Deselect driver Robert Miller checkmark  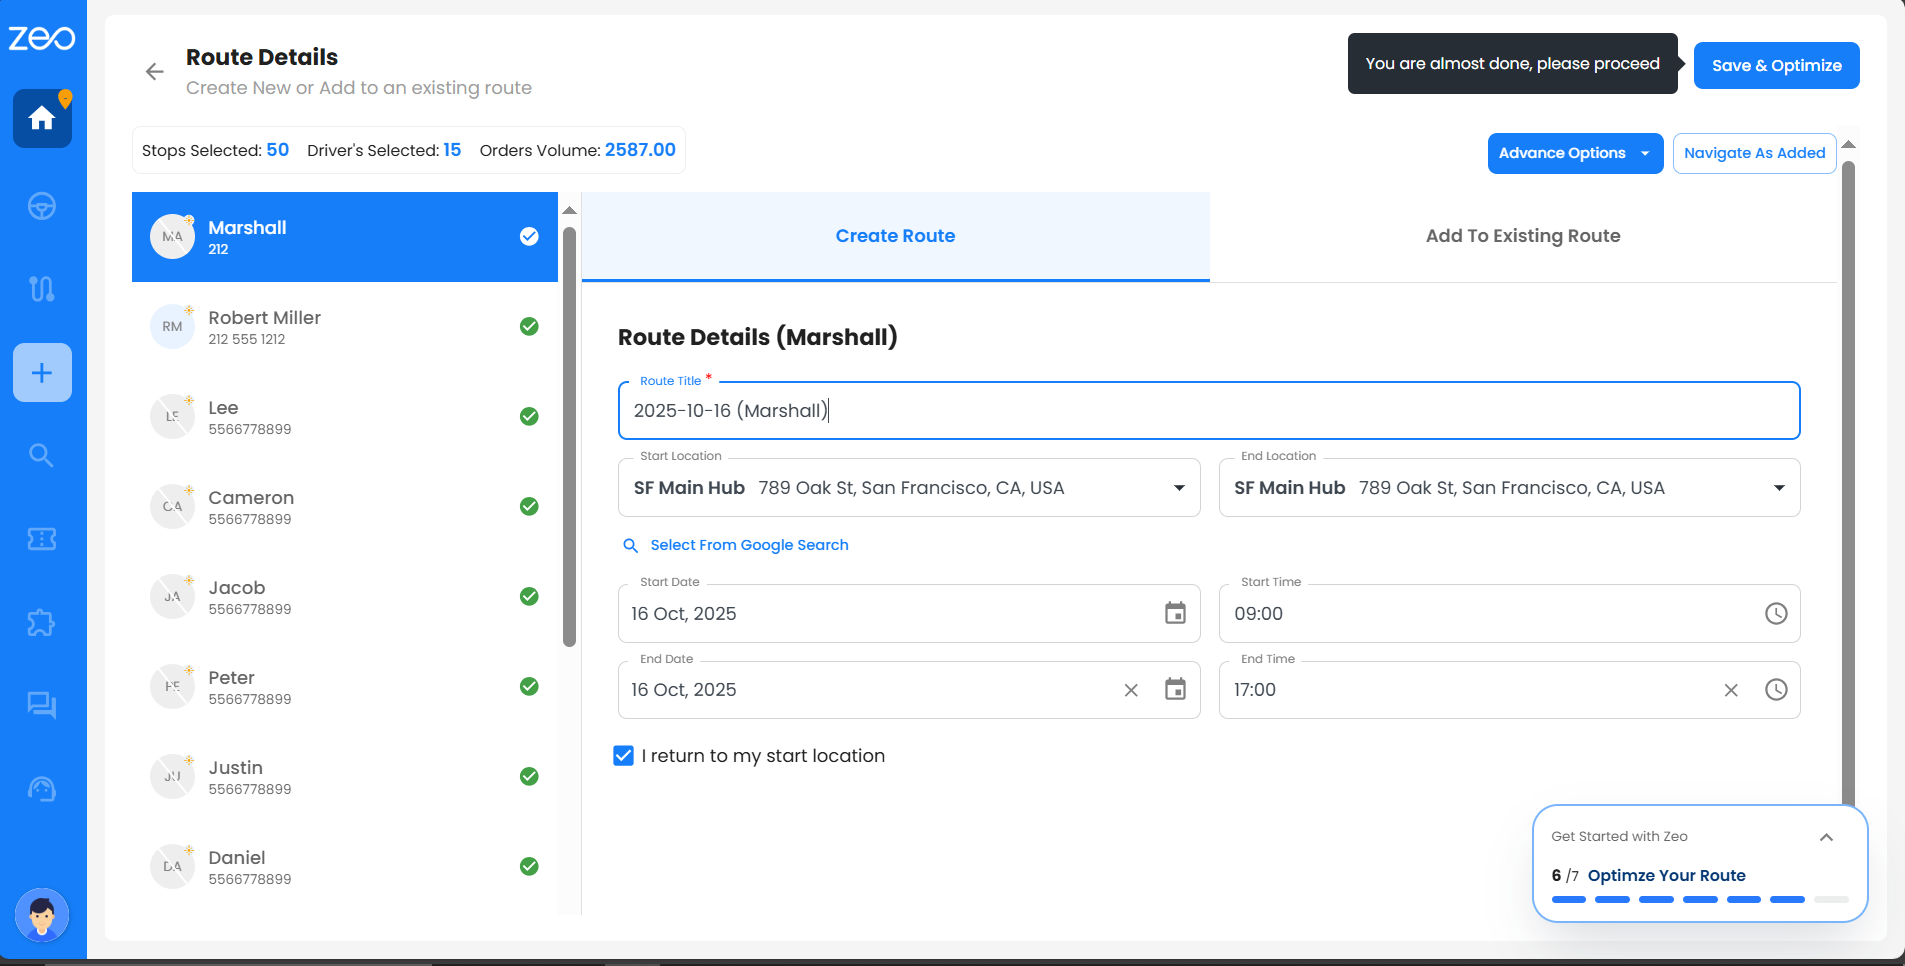[x=529, y=327]
